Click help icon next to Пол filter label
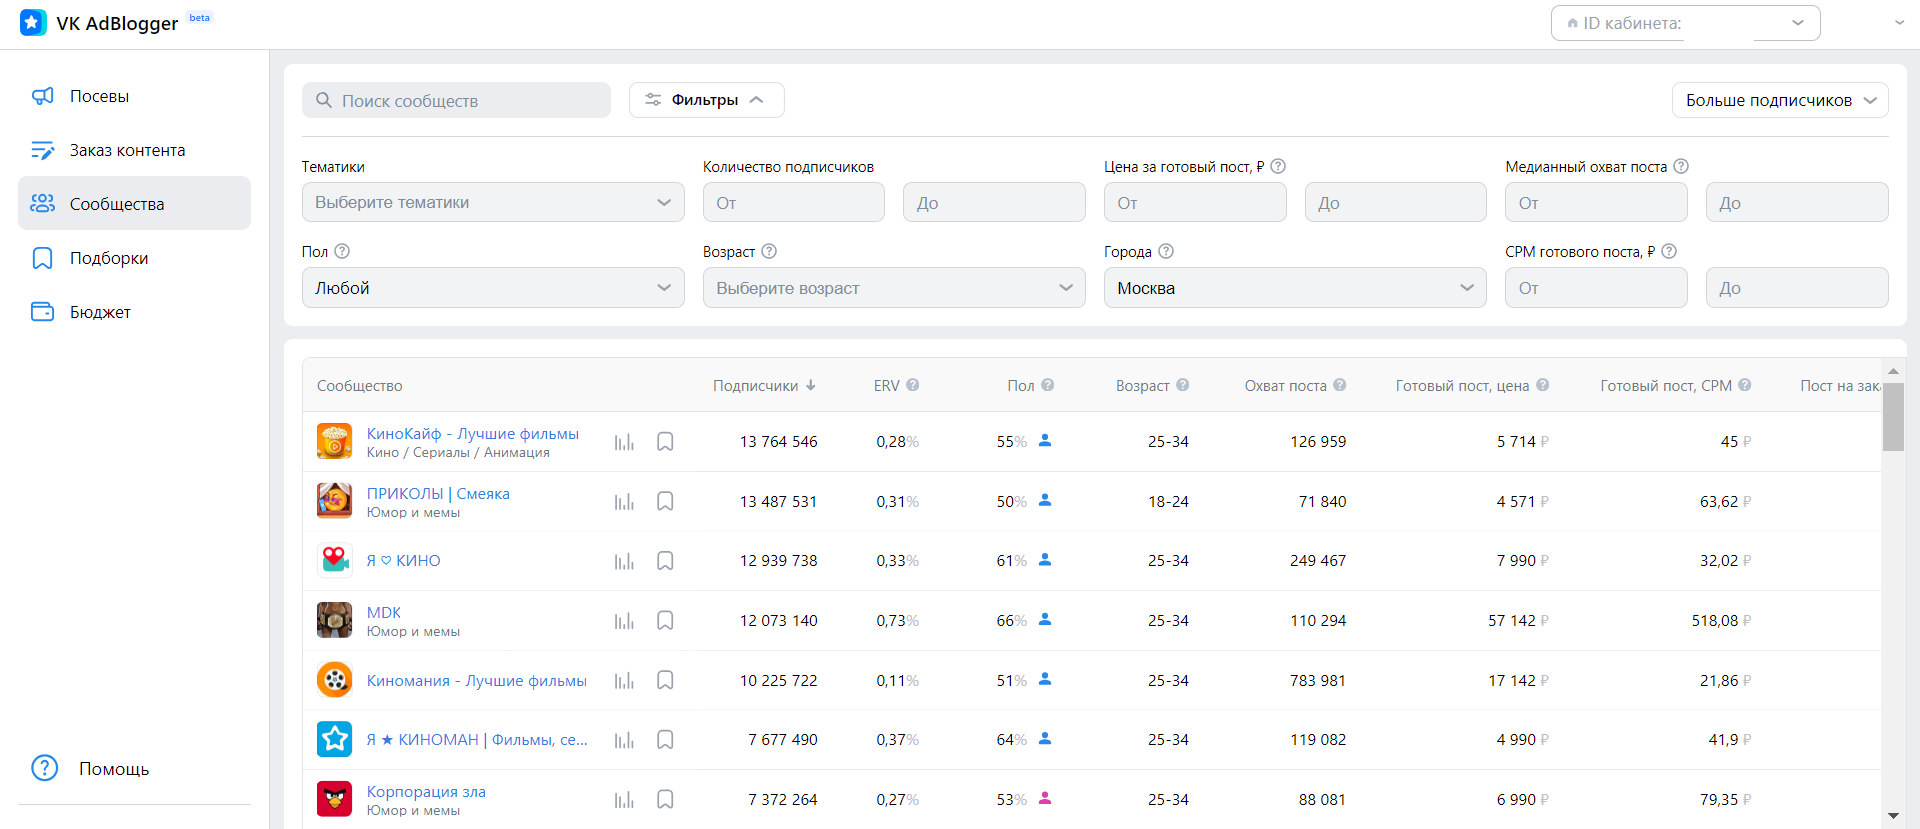The width and height of the screenshot is (1920, 829). pos(342,251)
